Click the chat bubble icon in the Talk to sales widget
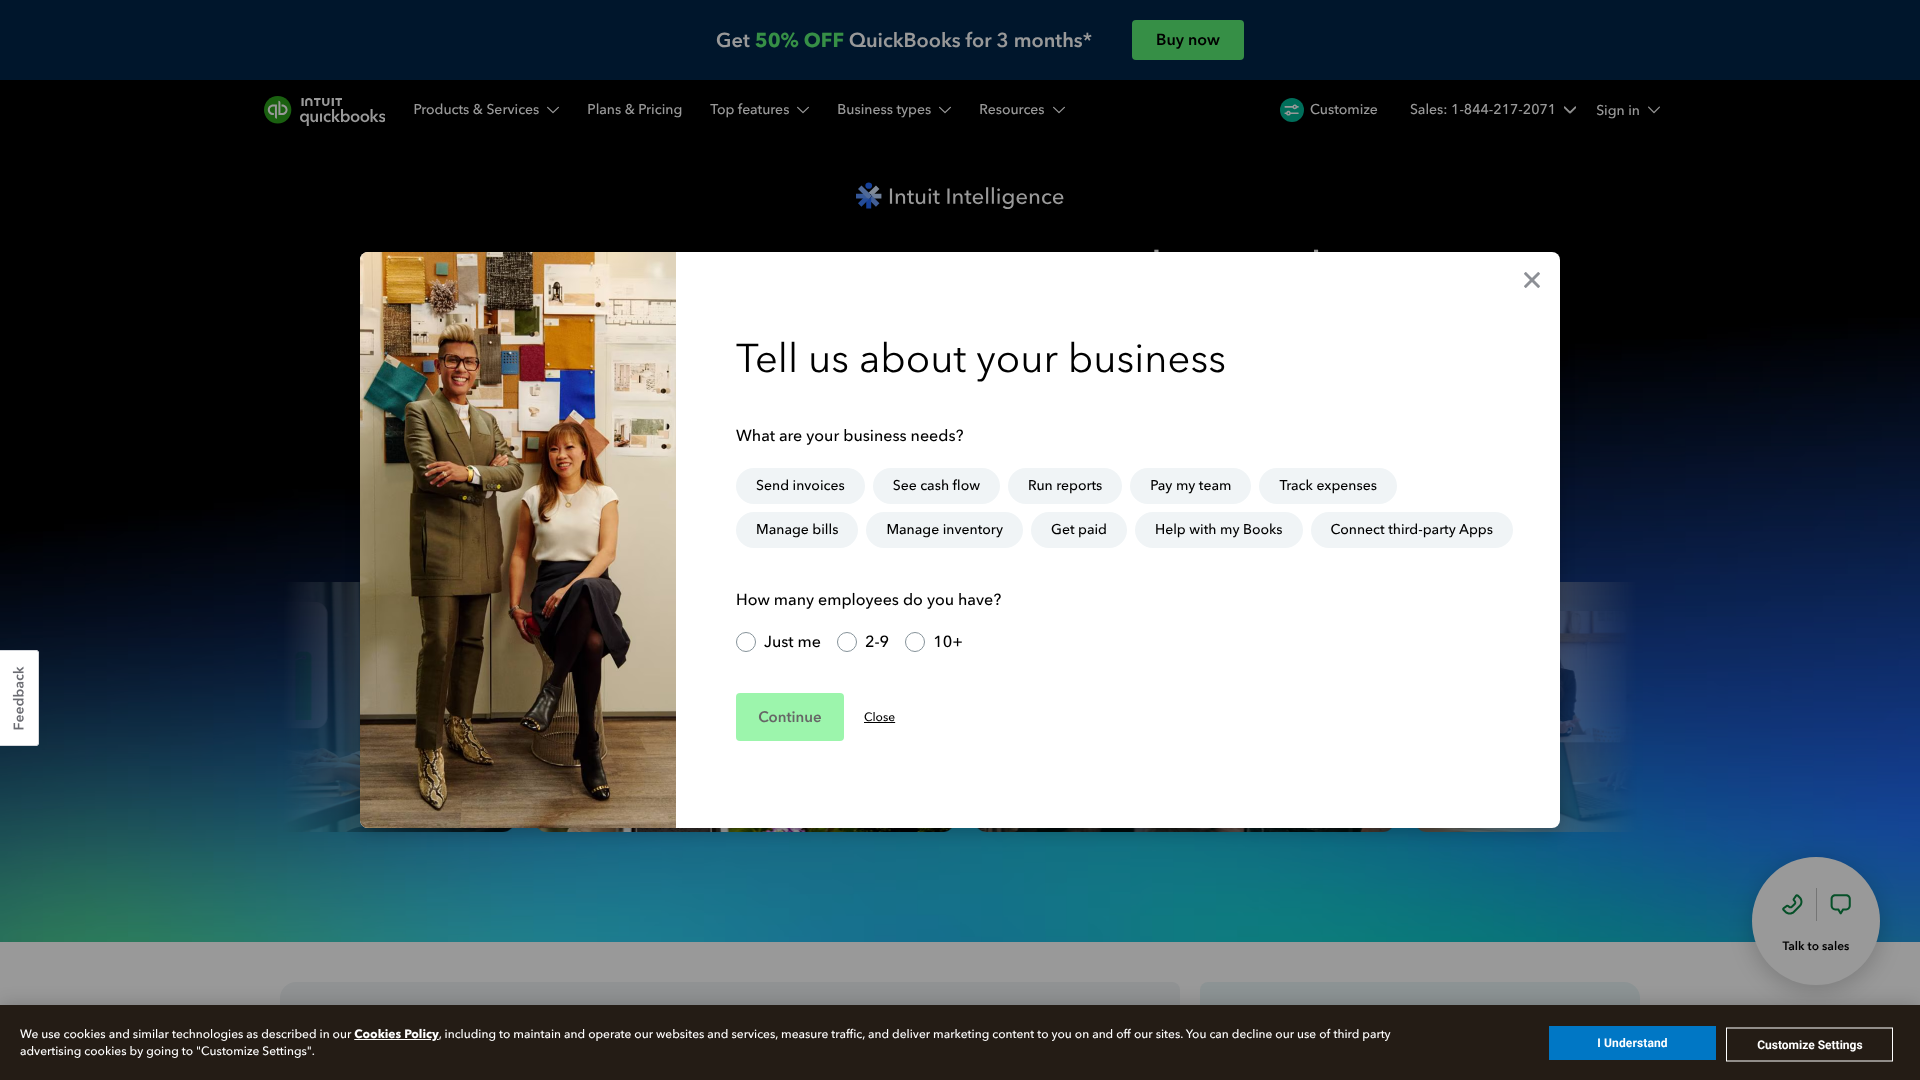This screenshot has height=1080, width=1920. tap(1841, 905)
